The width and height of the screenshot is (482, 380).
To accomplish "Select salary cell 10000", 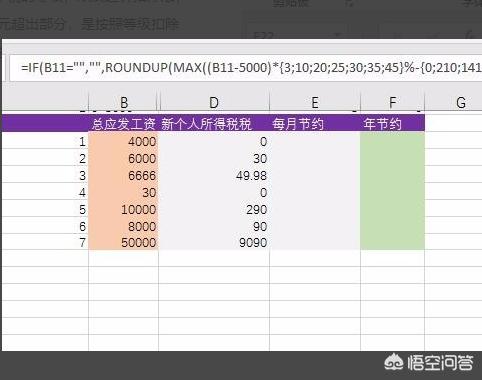I will [124, 209].
